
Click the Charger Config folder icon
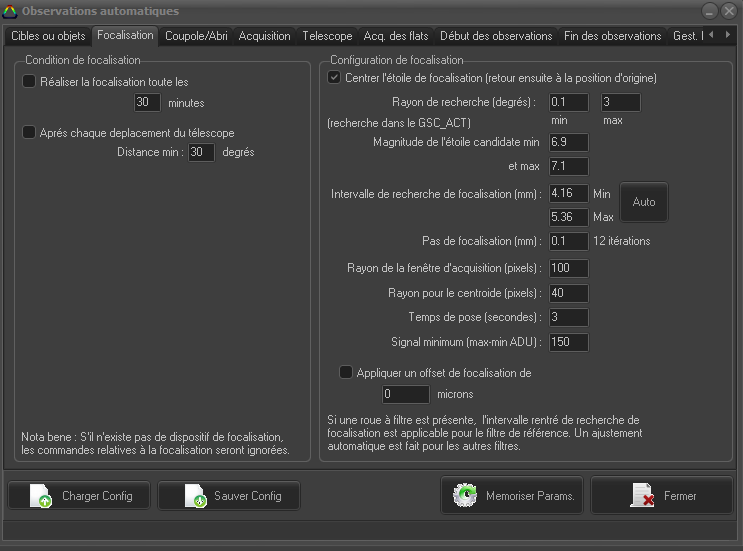click(41, 496)
